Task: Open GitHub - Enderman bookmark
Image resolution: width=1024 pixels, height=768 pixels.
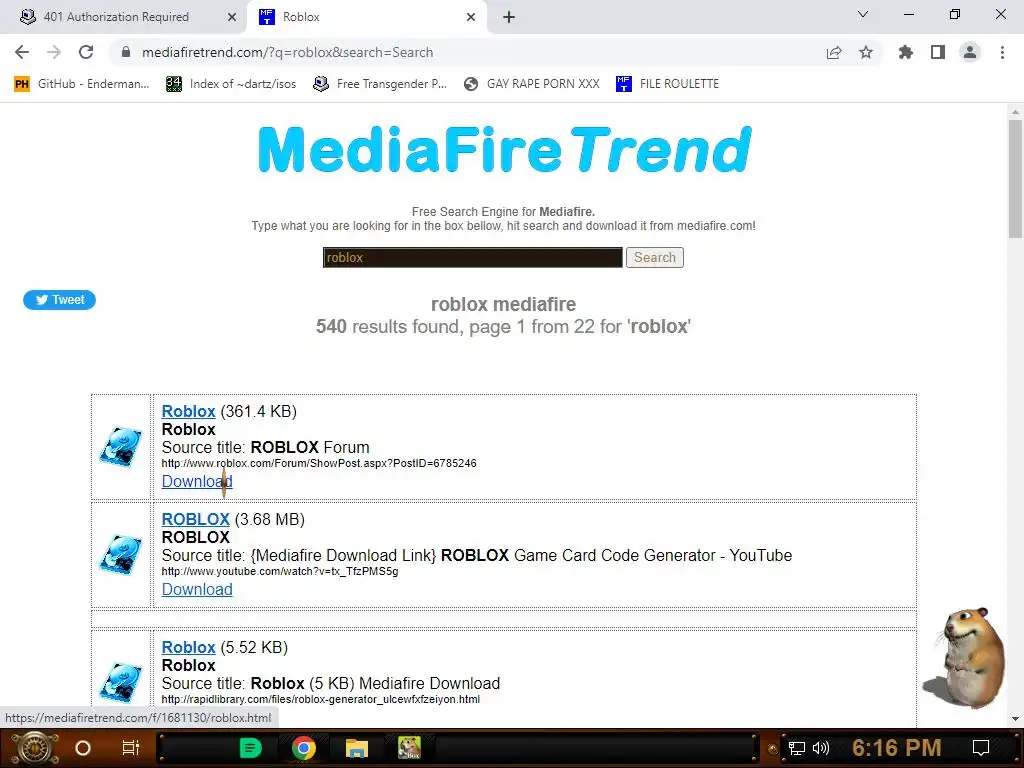Action: point(82,84)
